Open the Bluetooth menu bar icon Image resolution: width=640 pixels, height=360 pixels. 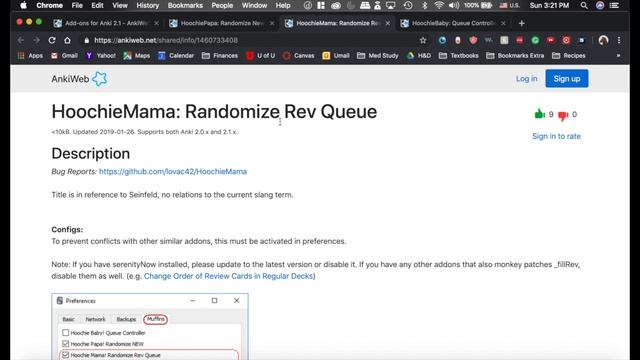click(x=424, y=5)
